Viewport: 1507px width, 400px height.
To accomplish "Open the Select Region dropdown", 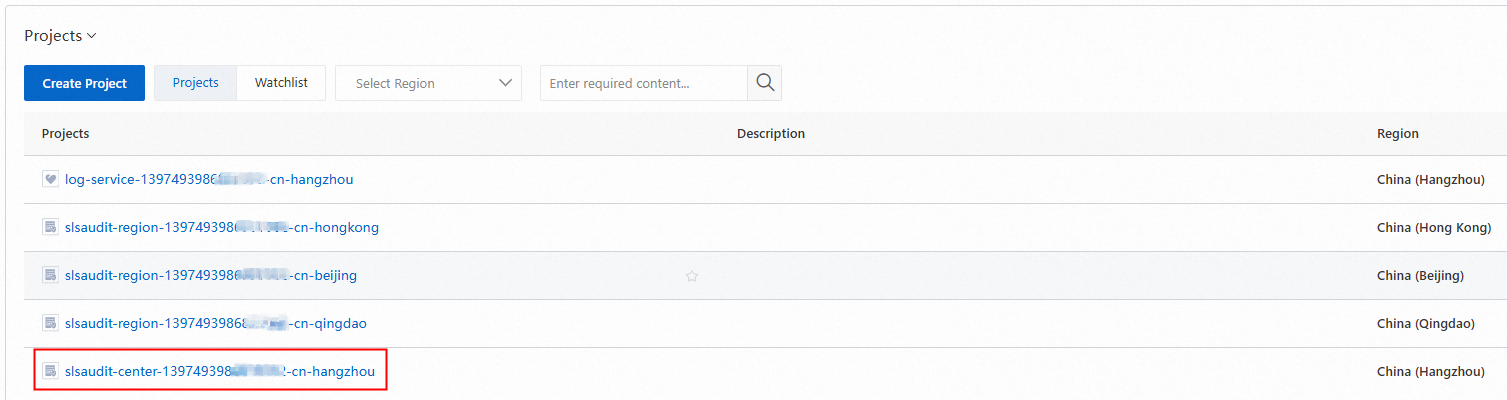I will coord(428,83).
